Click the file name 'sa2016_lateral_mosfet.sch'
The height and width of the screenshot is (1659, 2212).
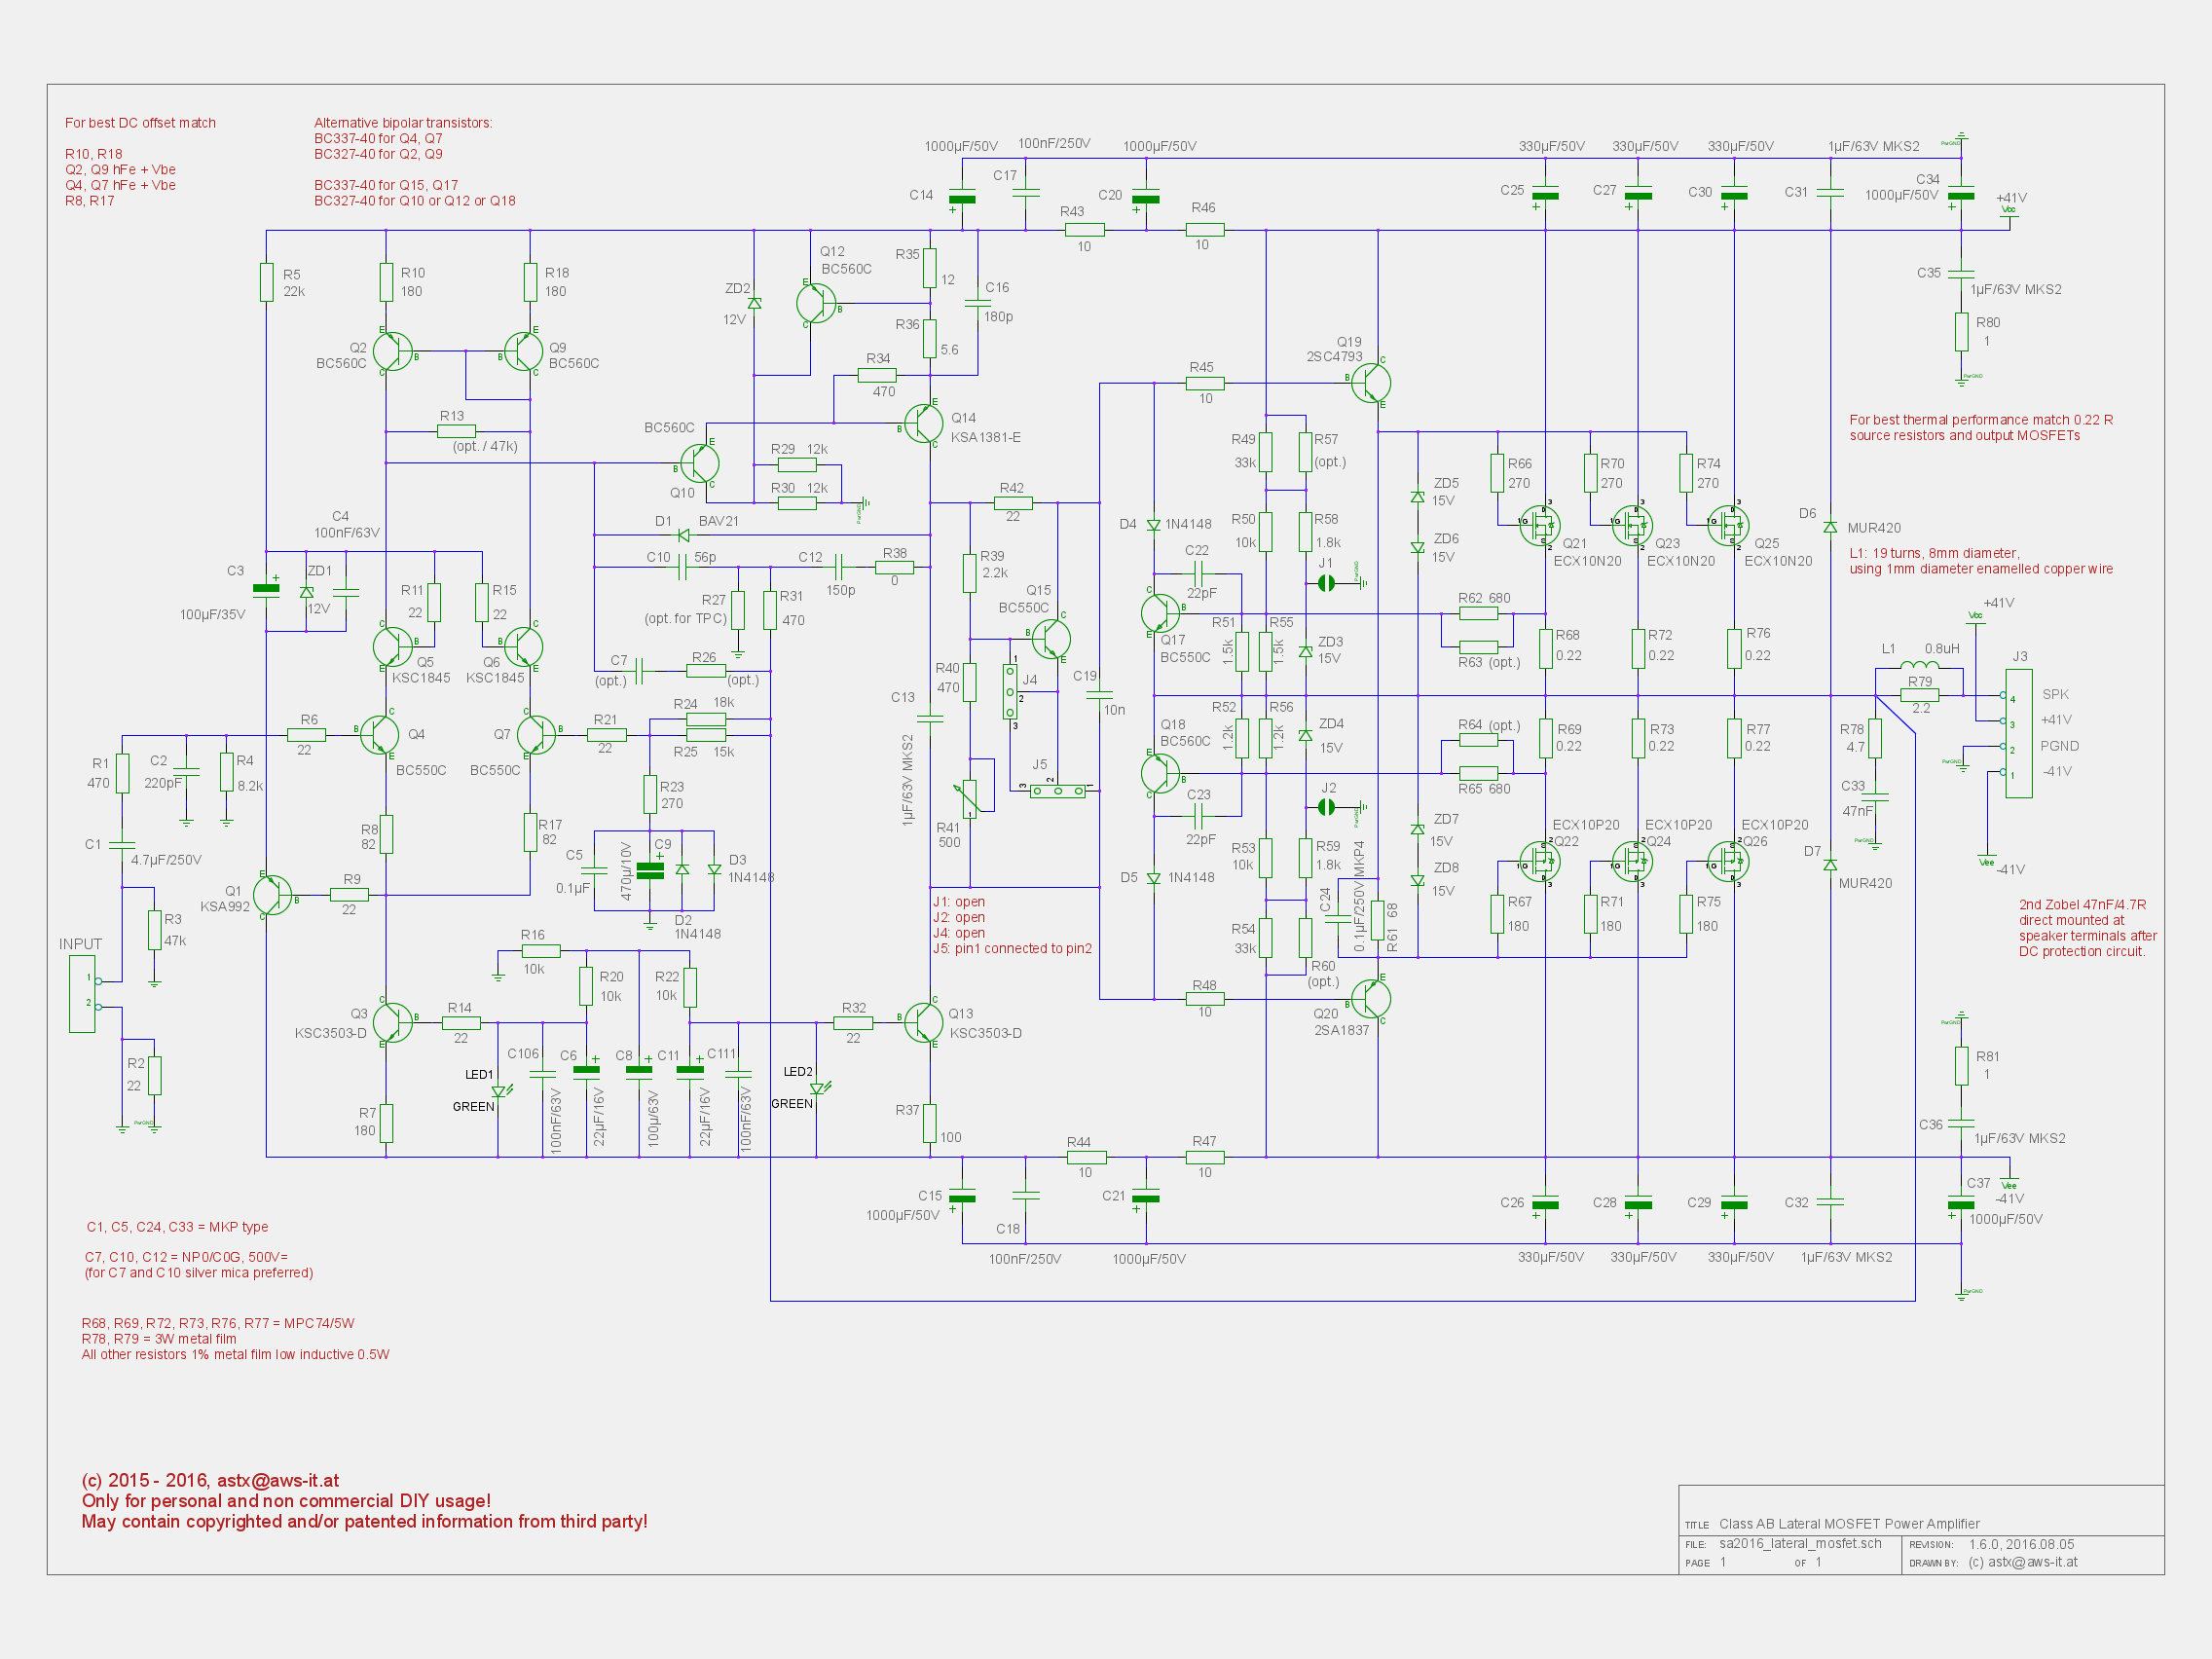[x=1800, y=1543]
